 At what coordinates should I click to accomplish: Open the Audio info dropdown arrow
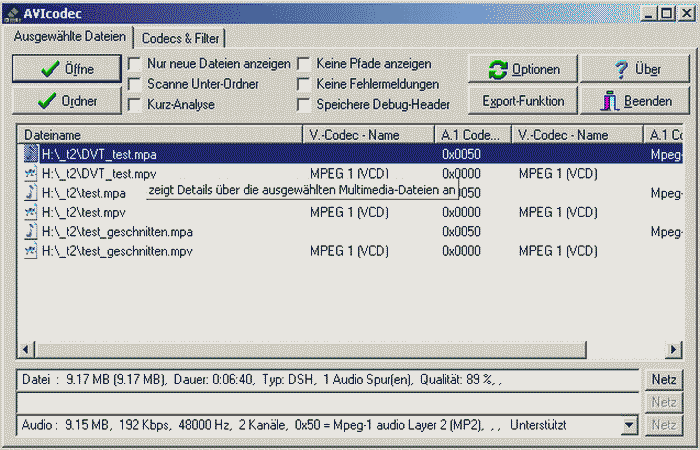[629, 426]
